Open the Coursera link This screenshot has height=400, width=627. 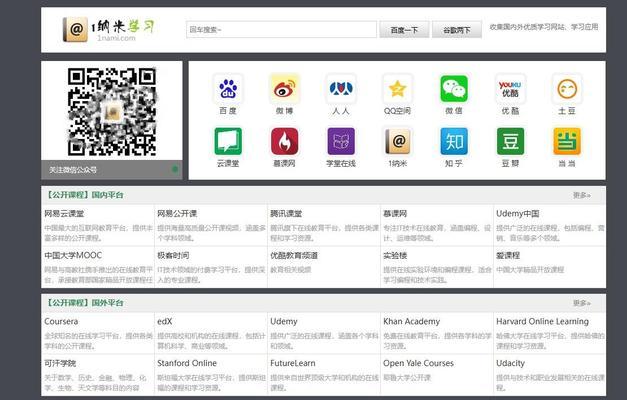click(x=61, y=321)
